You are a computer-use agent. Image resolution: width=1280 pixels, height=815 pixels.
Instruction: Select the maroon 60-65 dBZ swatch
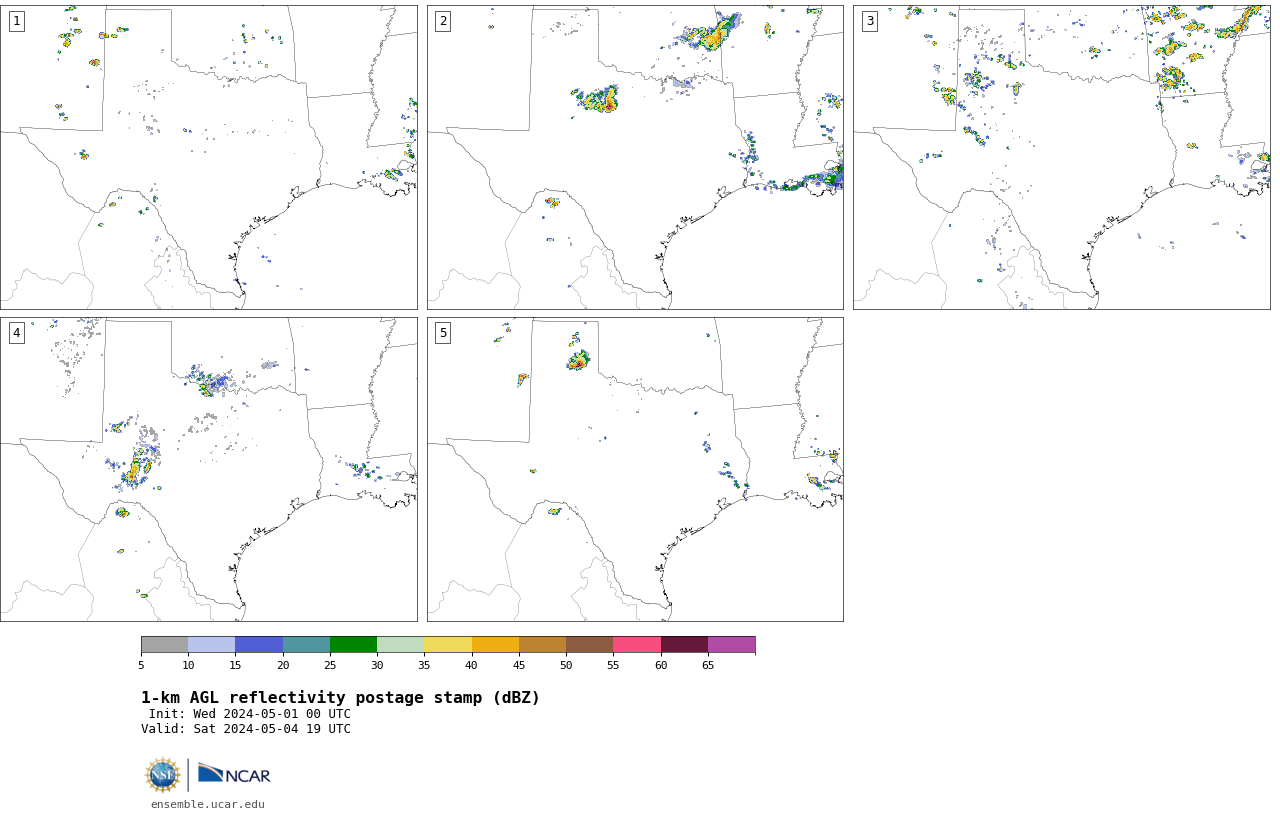(684, 644)
